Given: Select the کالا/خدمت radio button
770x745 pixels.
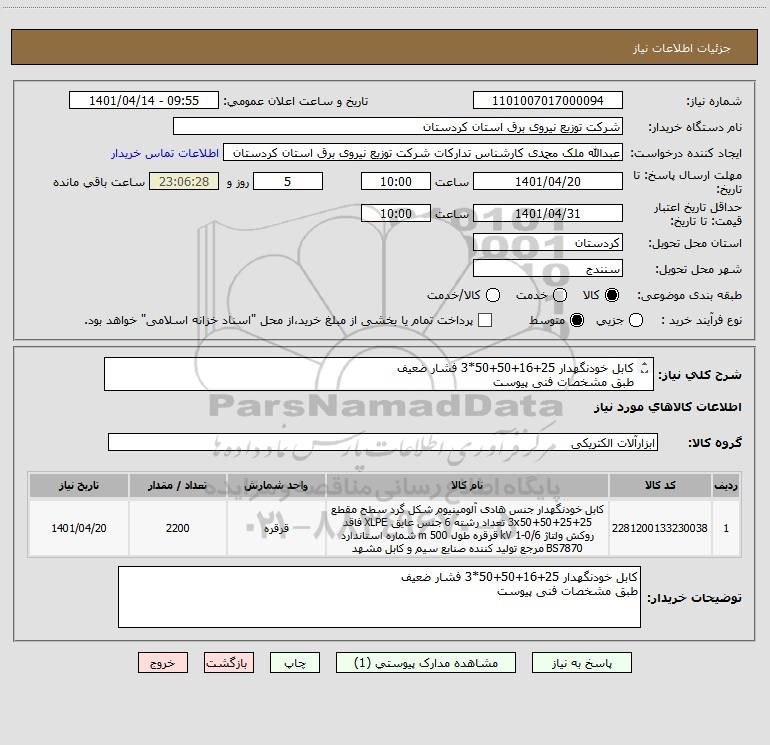Looking at the screenshot, I should coord(493,295).
